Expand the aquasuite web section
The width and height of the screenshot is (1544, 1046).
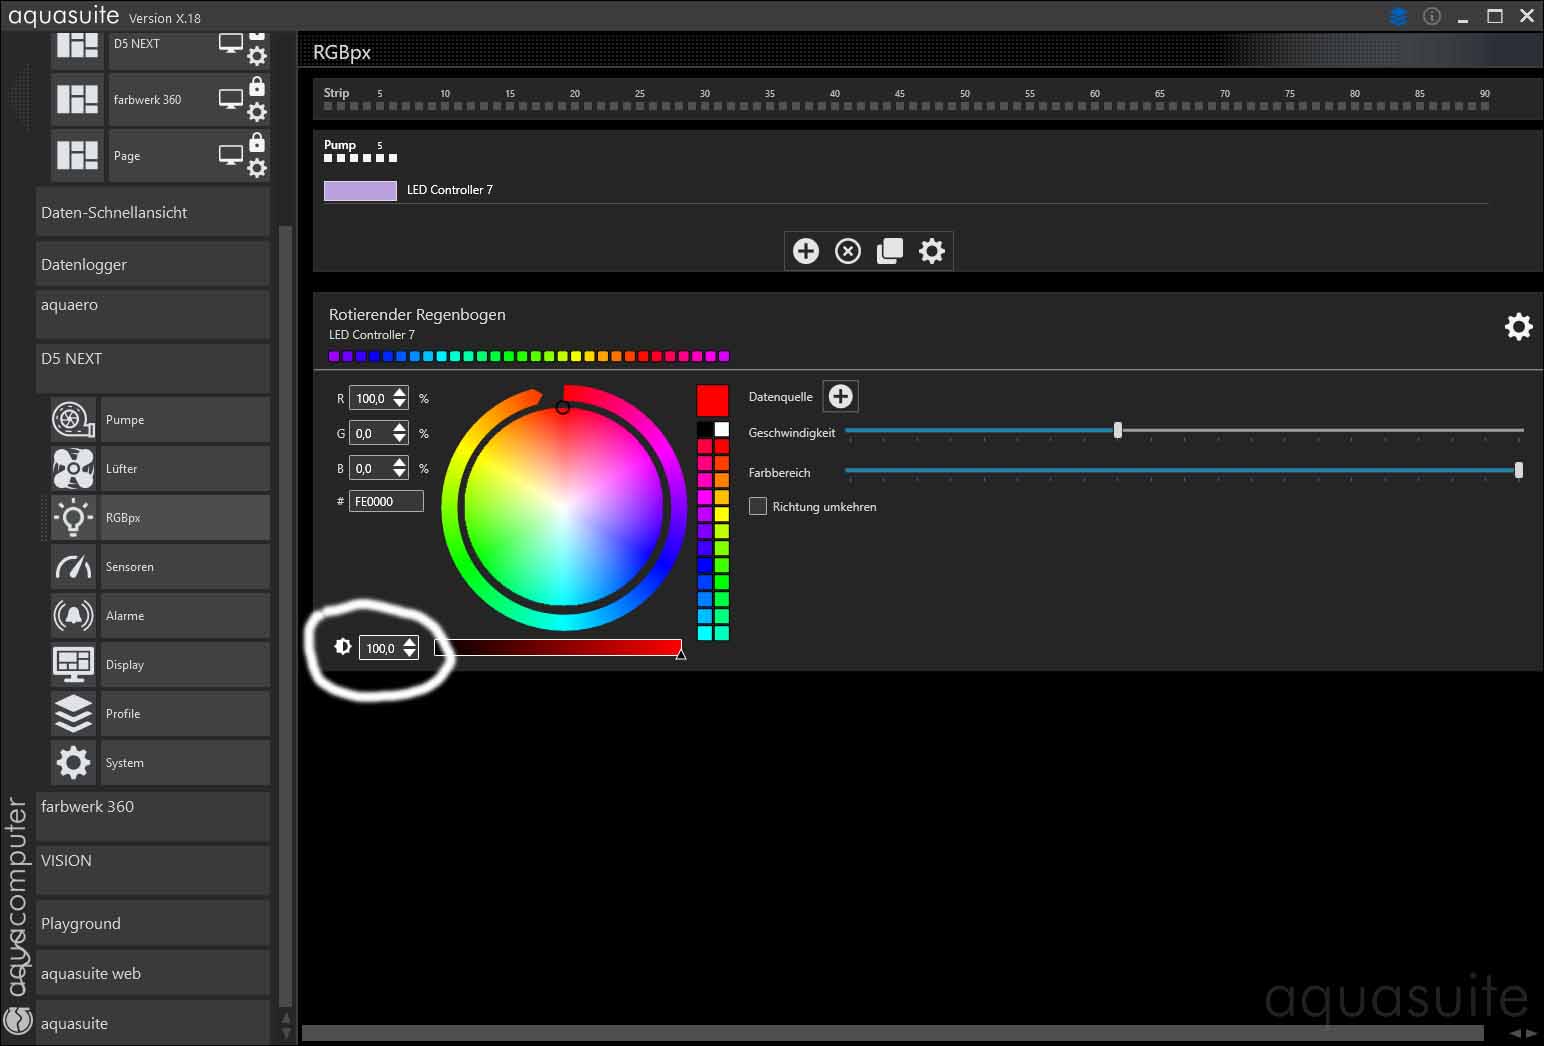click(x=153, y=973)
